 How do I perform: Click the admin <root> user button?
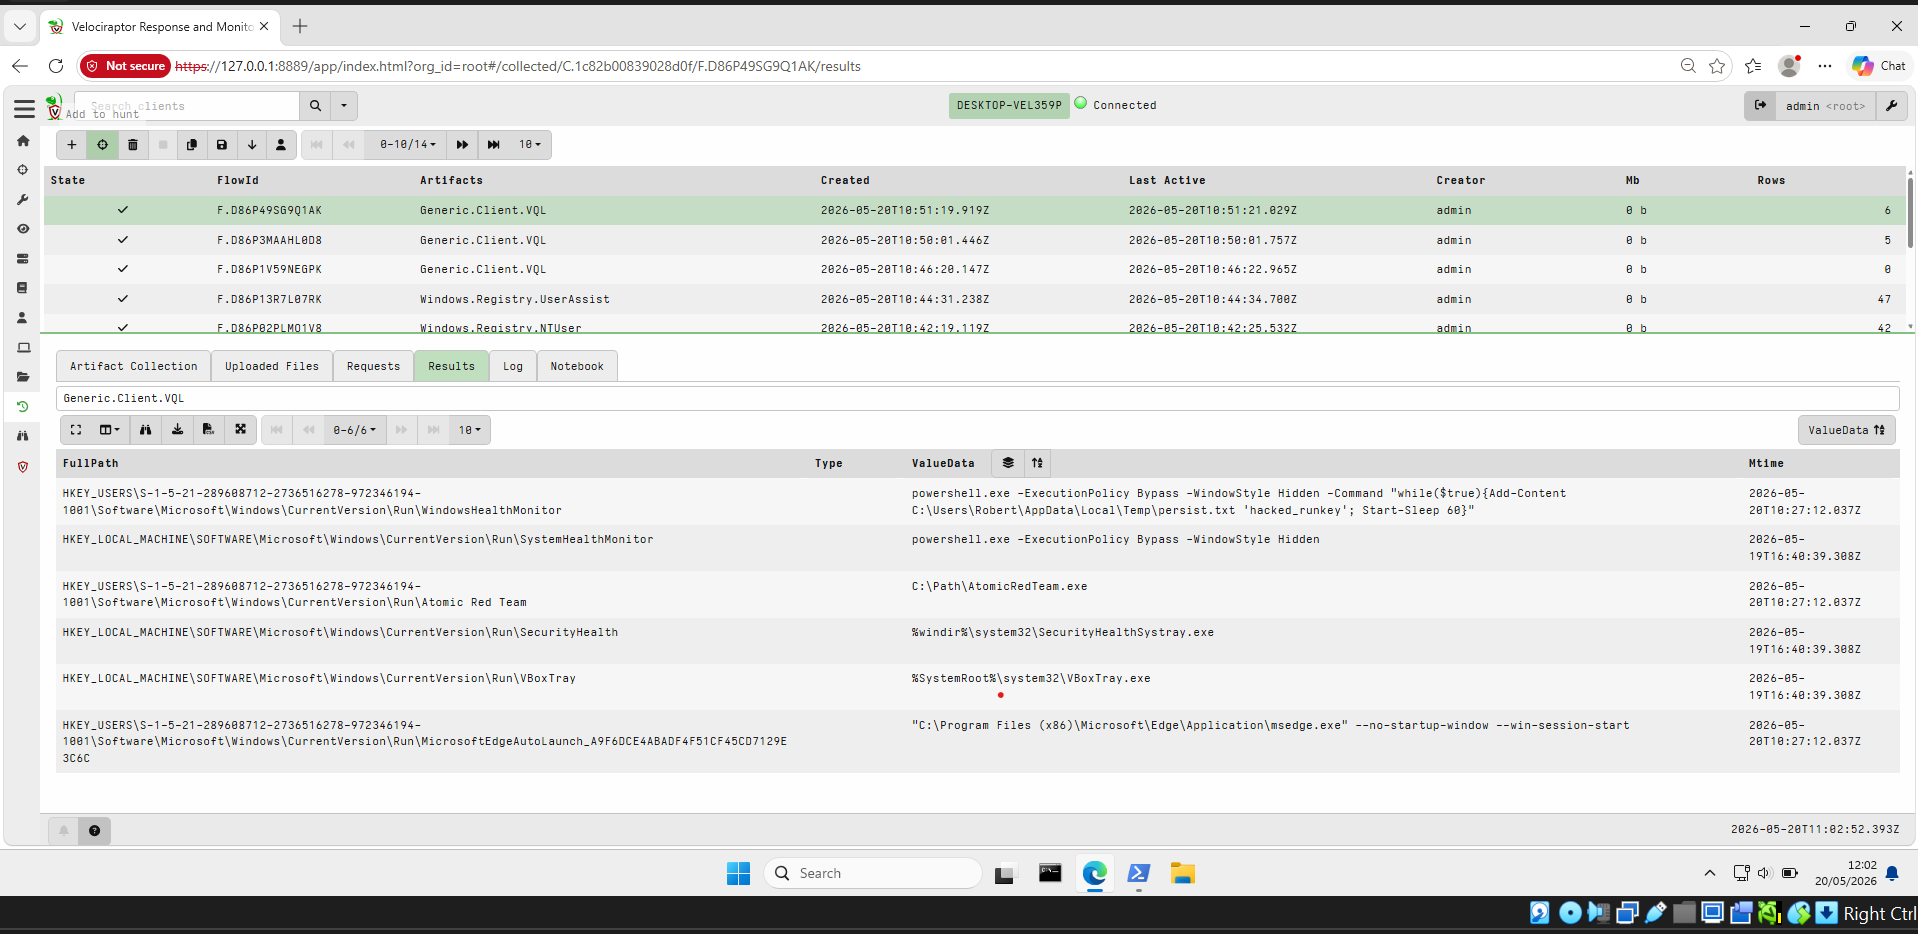[1825, 106]
